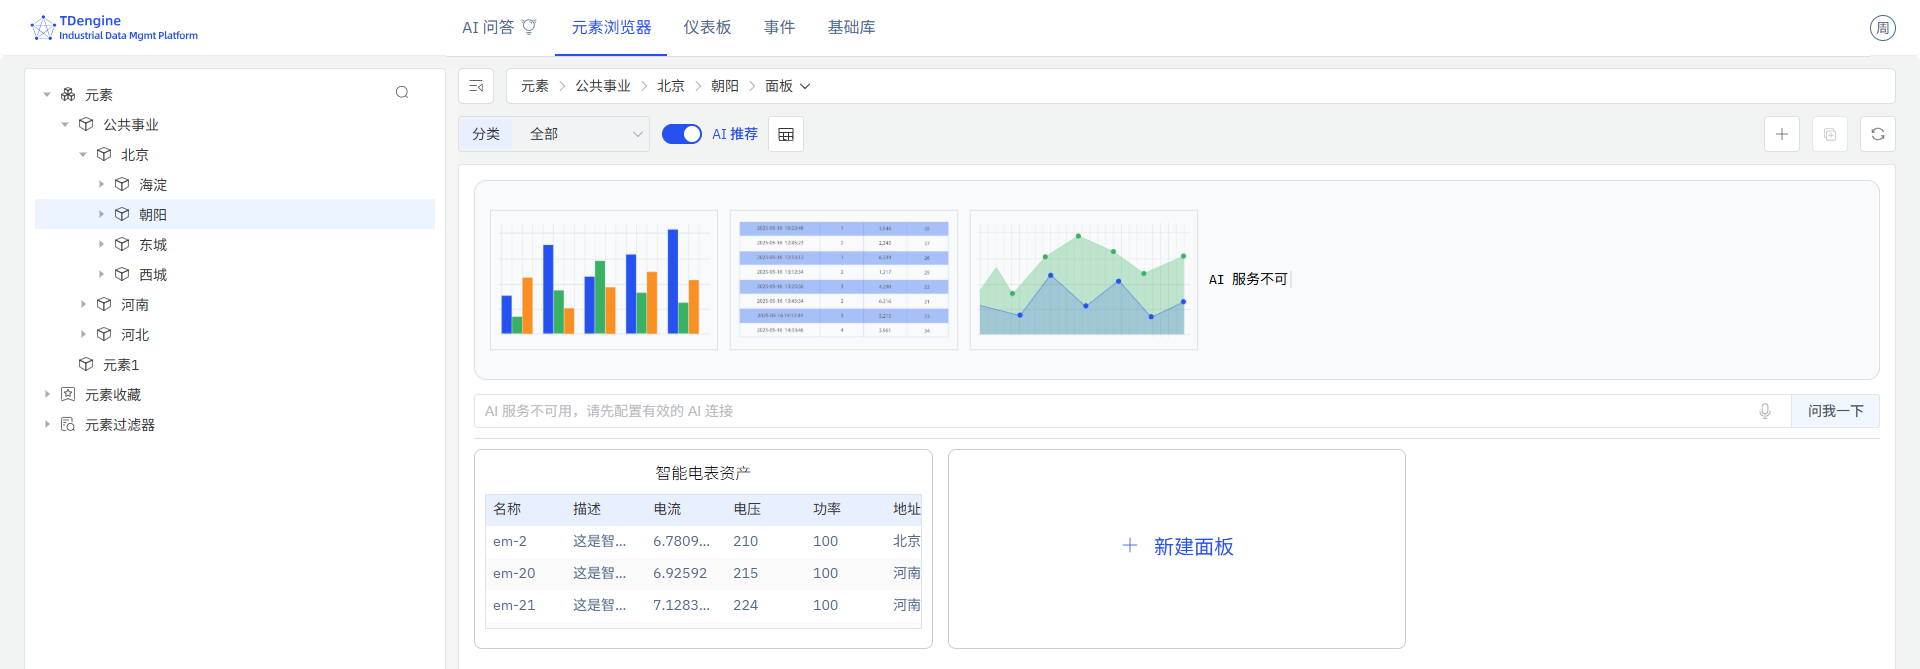Click the root 元素 tree icon
Image resolution: width=1920 pixels, height=669 pixels.
tap(68, 94)
